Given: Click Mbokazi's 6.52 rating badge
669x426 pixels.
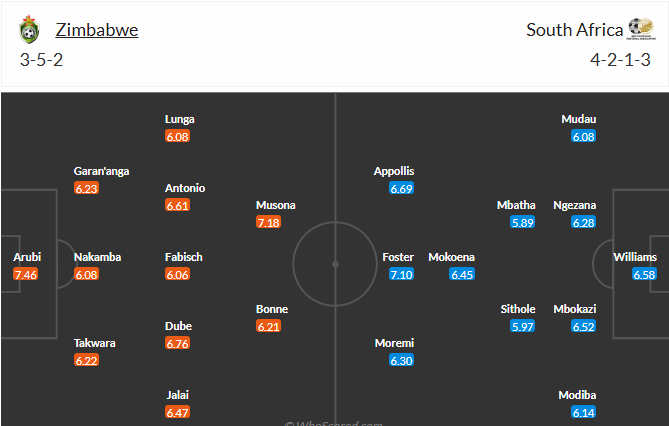Looking at the screenshot, I should [x=584, y=326].
